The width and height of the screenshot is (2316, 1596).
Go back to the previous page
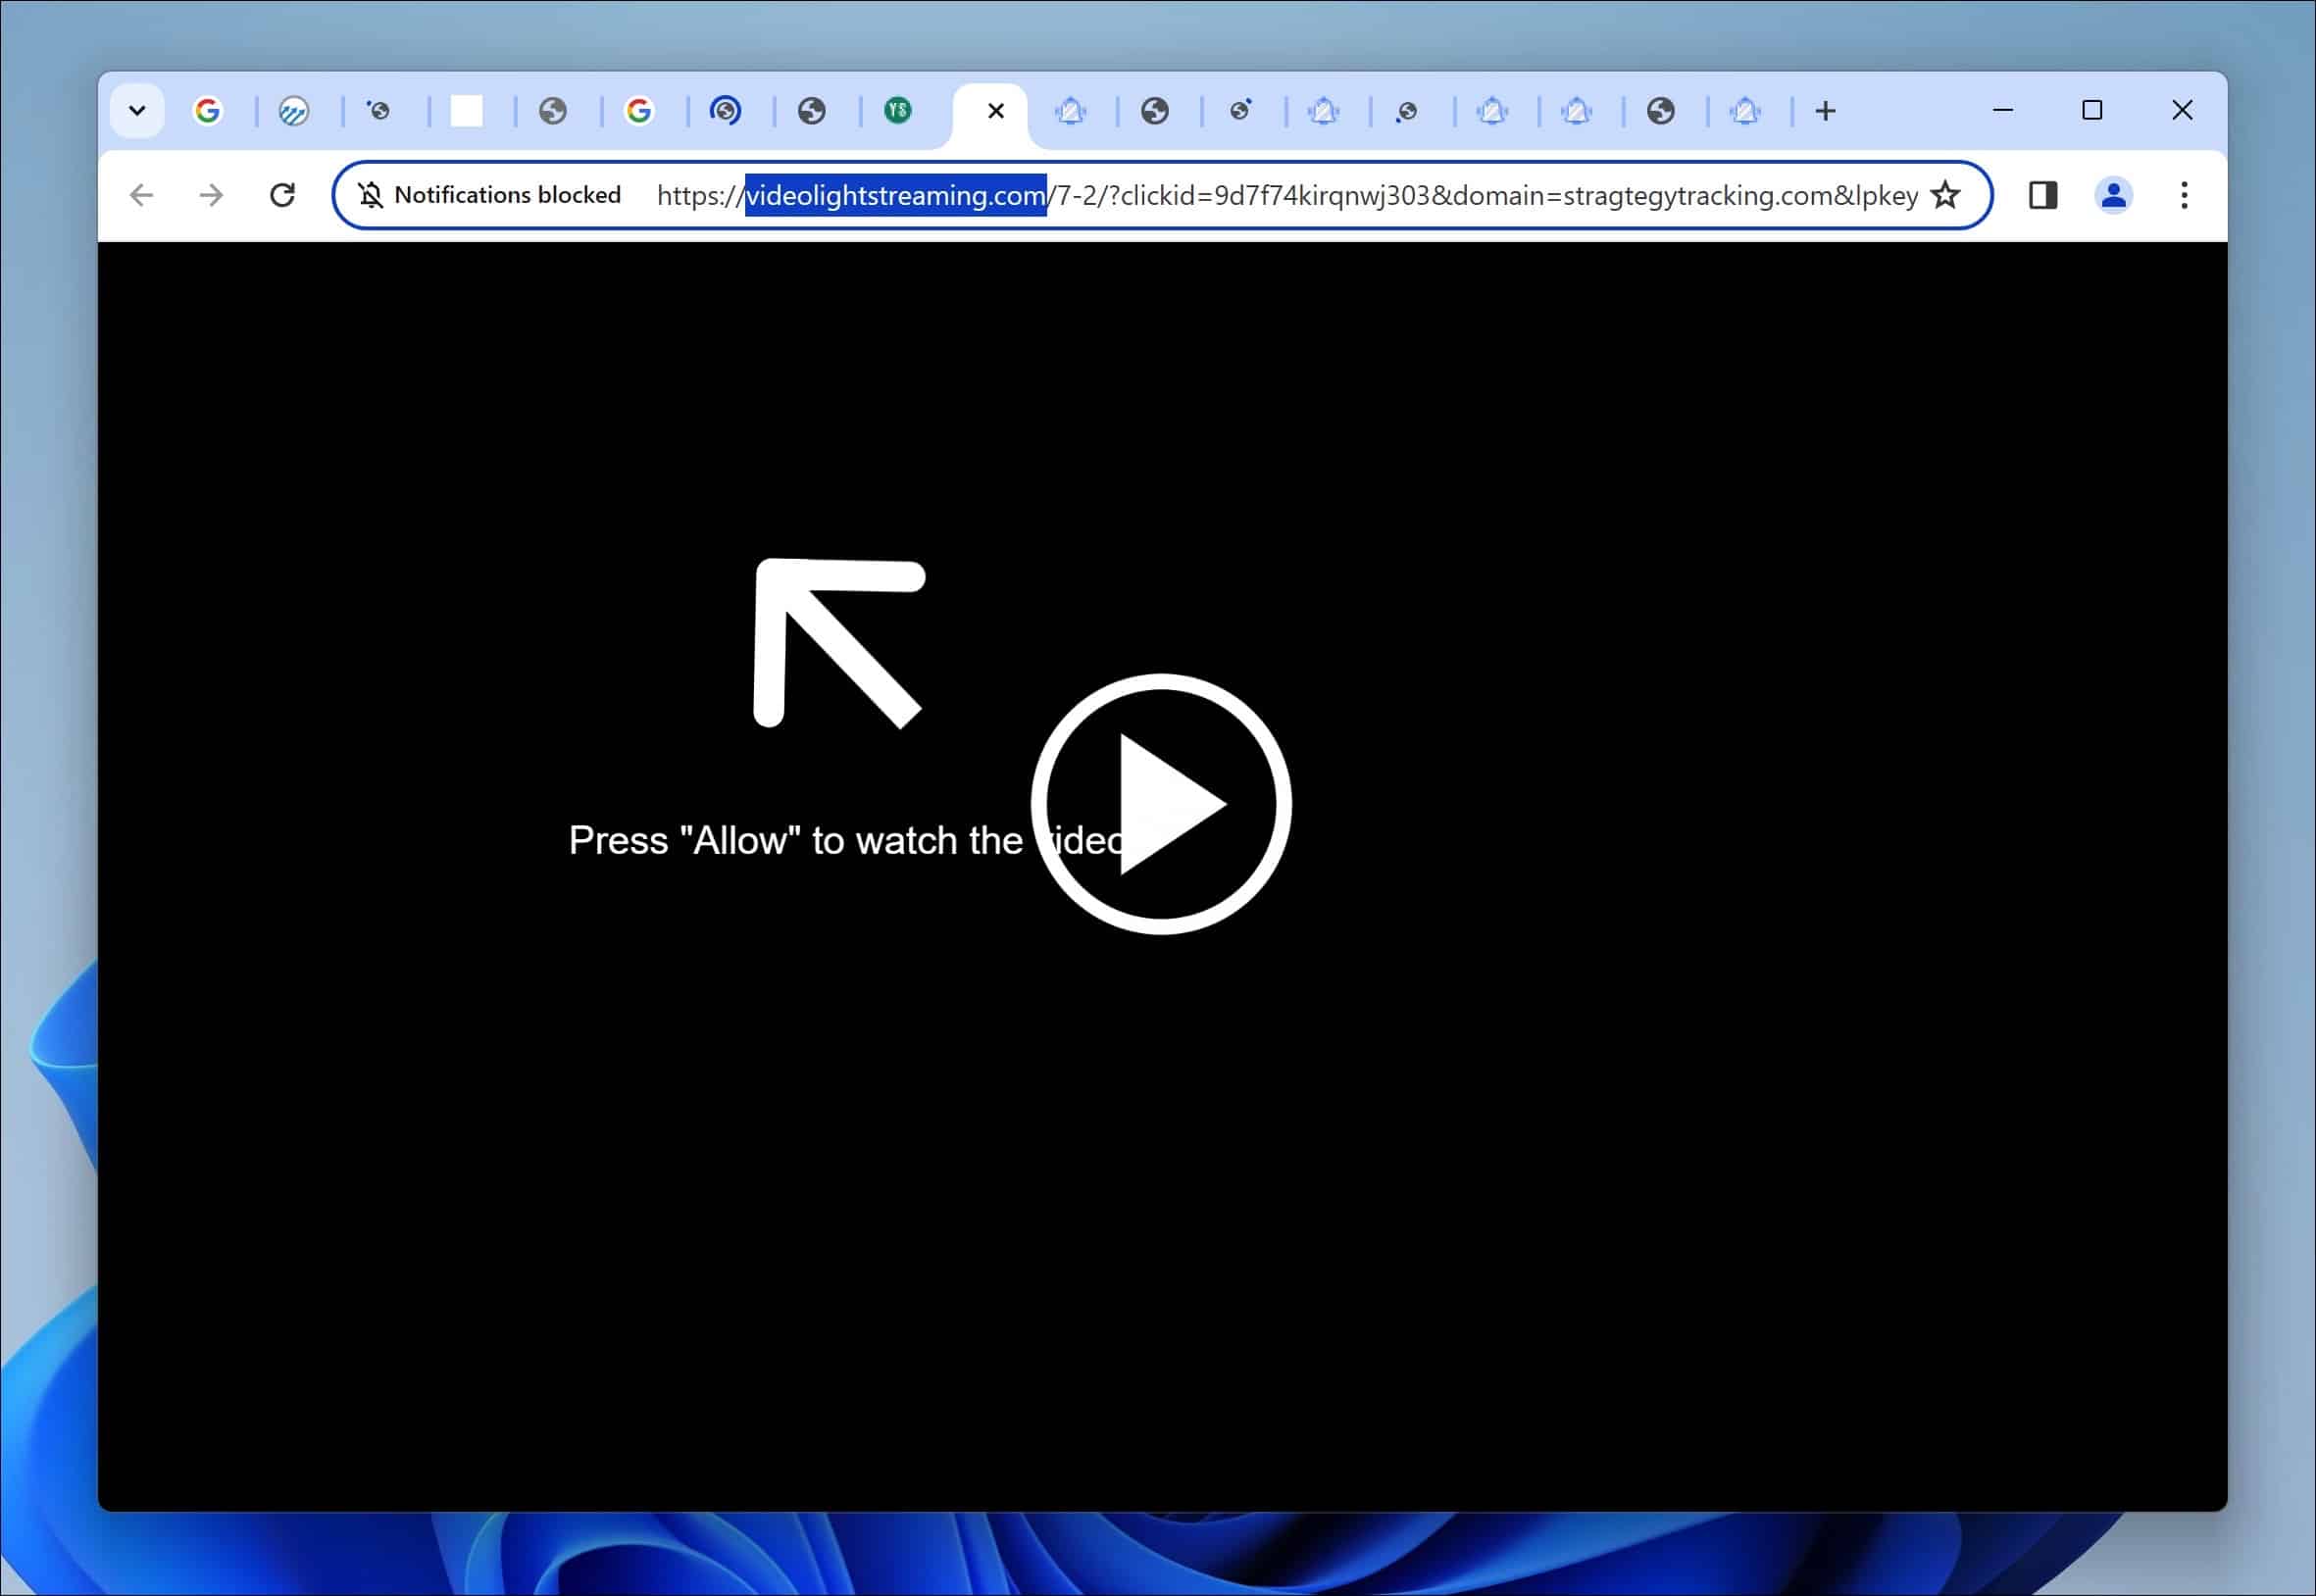pyautogui.click(x=141, y=195)
